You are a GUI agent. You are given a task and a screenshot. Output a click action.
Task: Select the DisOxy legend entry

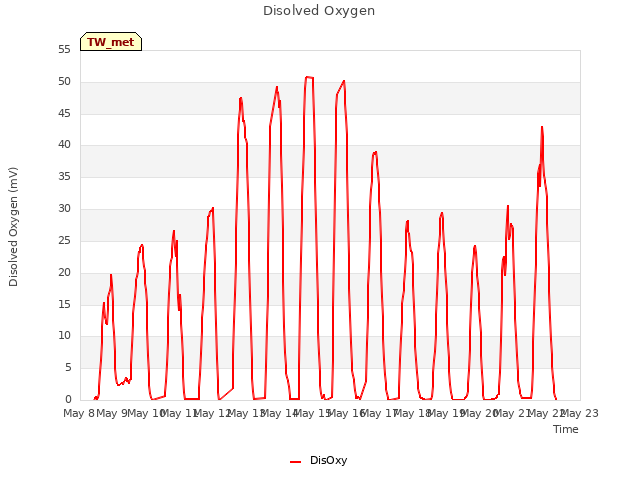(318, 460)
